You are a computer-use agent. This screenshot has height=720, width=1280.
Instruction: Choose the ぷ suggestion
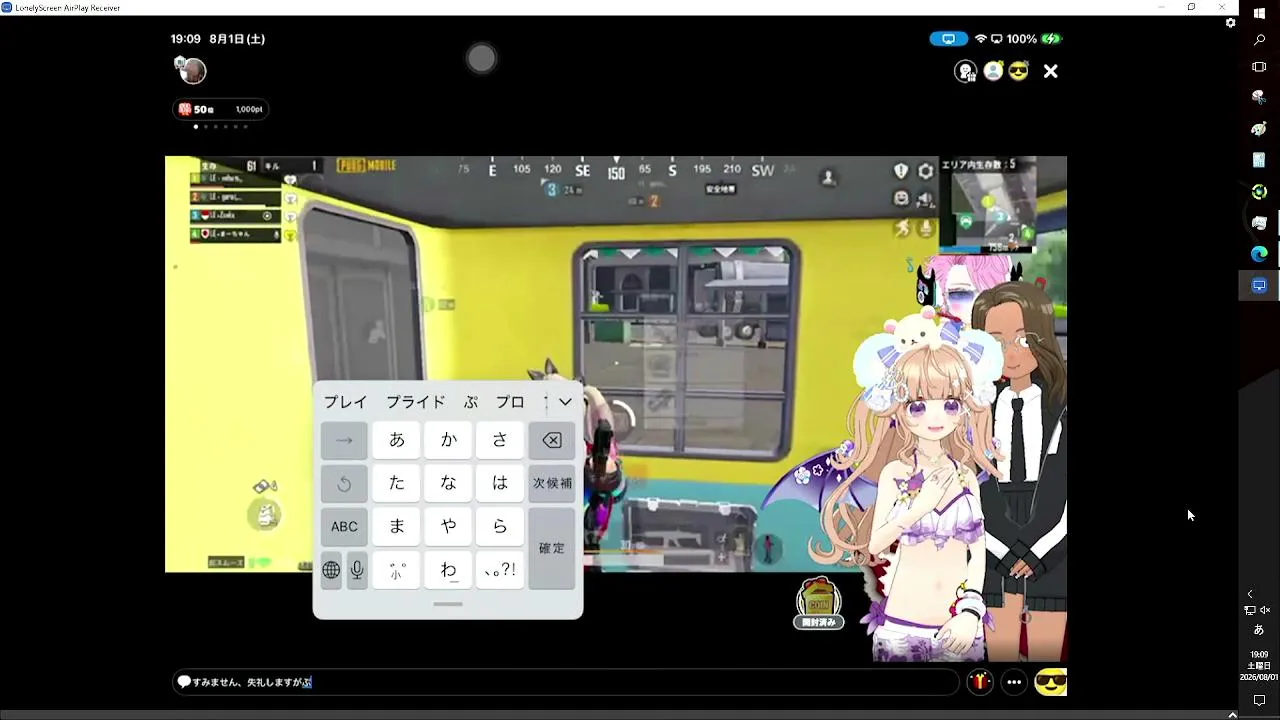coord(471,402)
